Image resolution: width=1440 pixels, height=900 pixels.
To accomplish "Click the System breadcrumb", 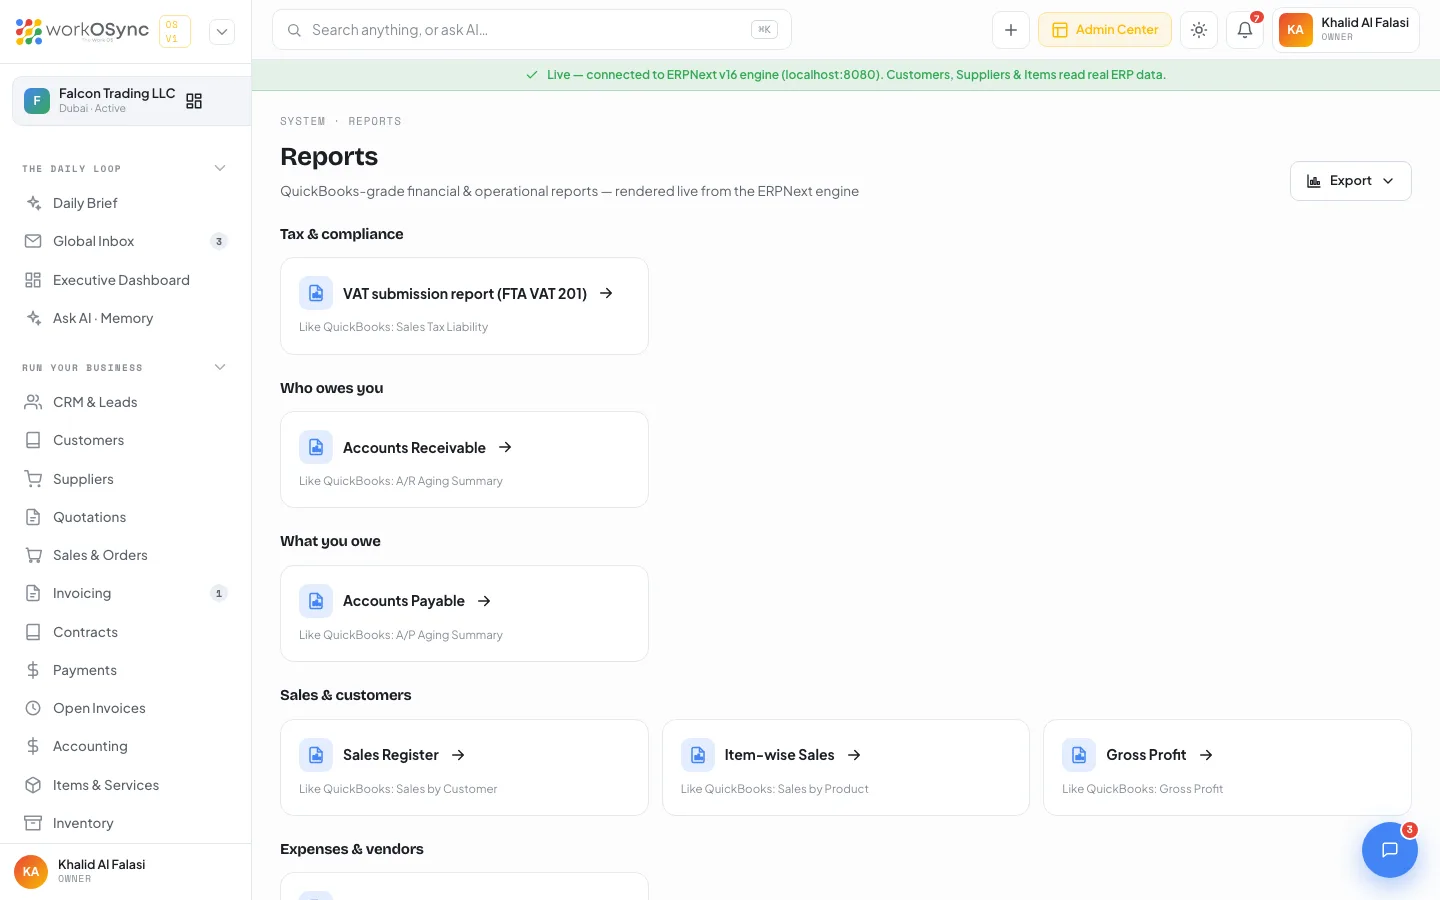I will (x=303, y=121).
